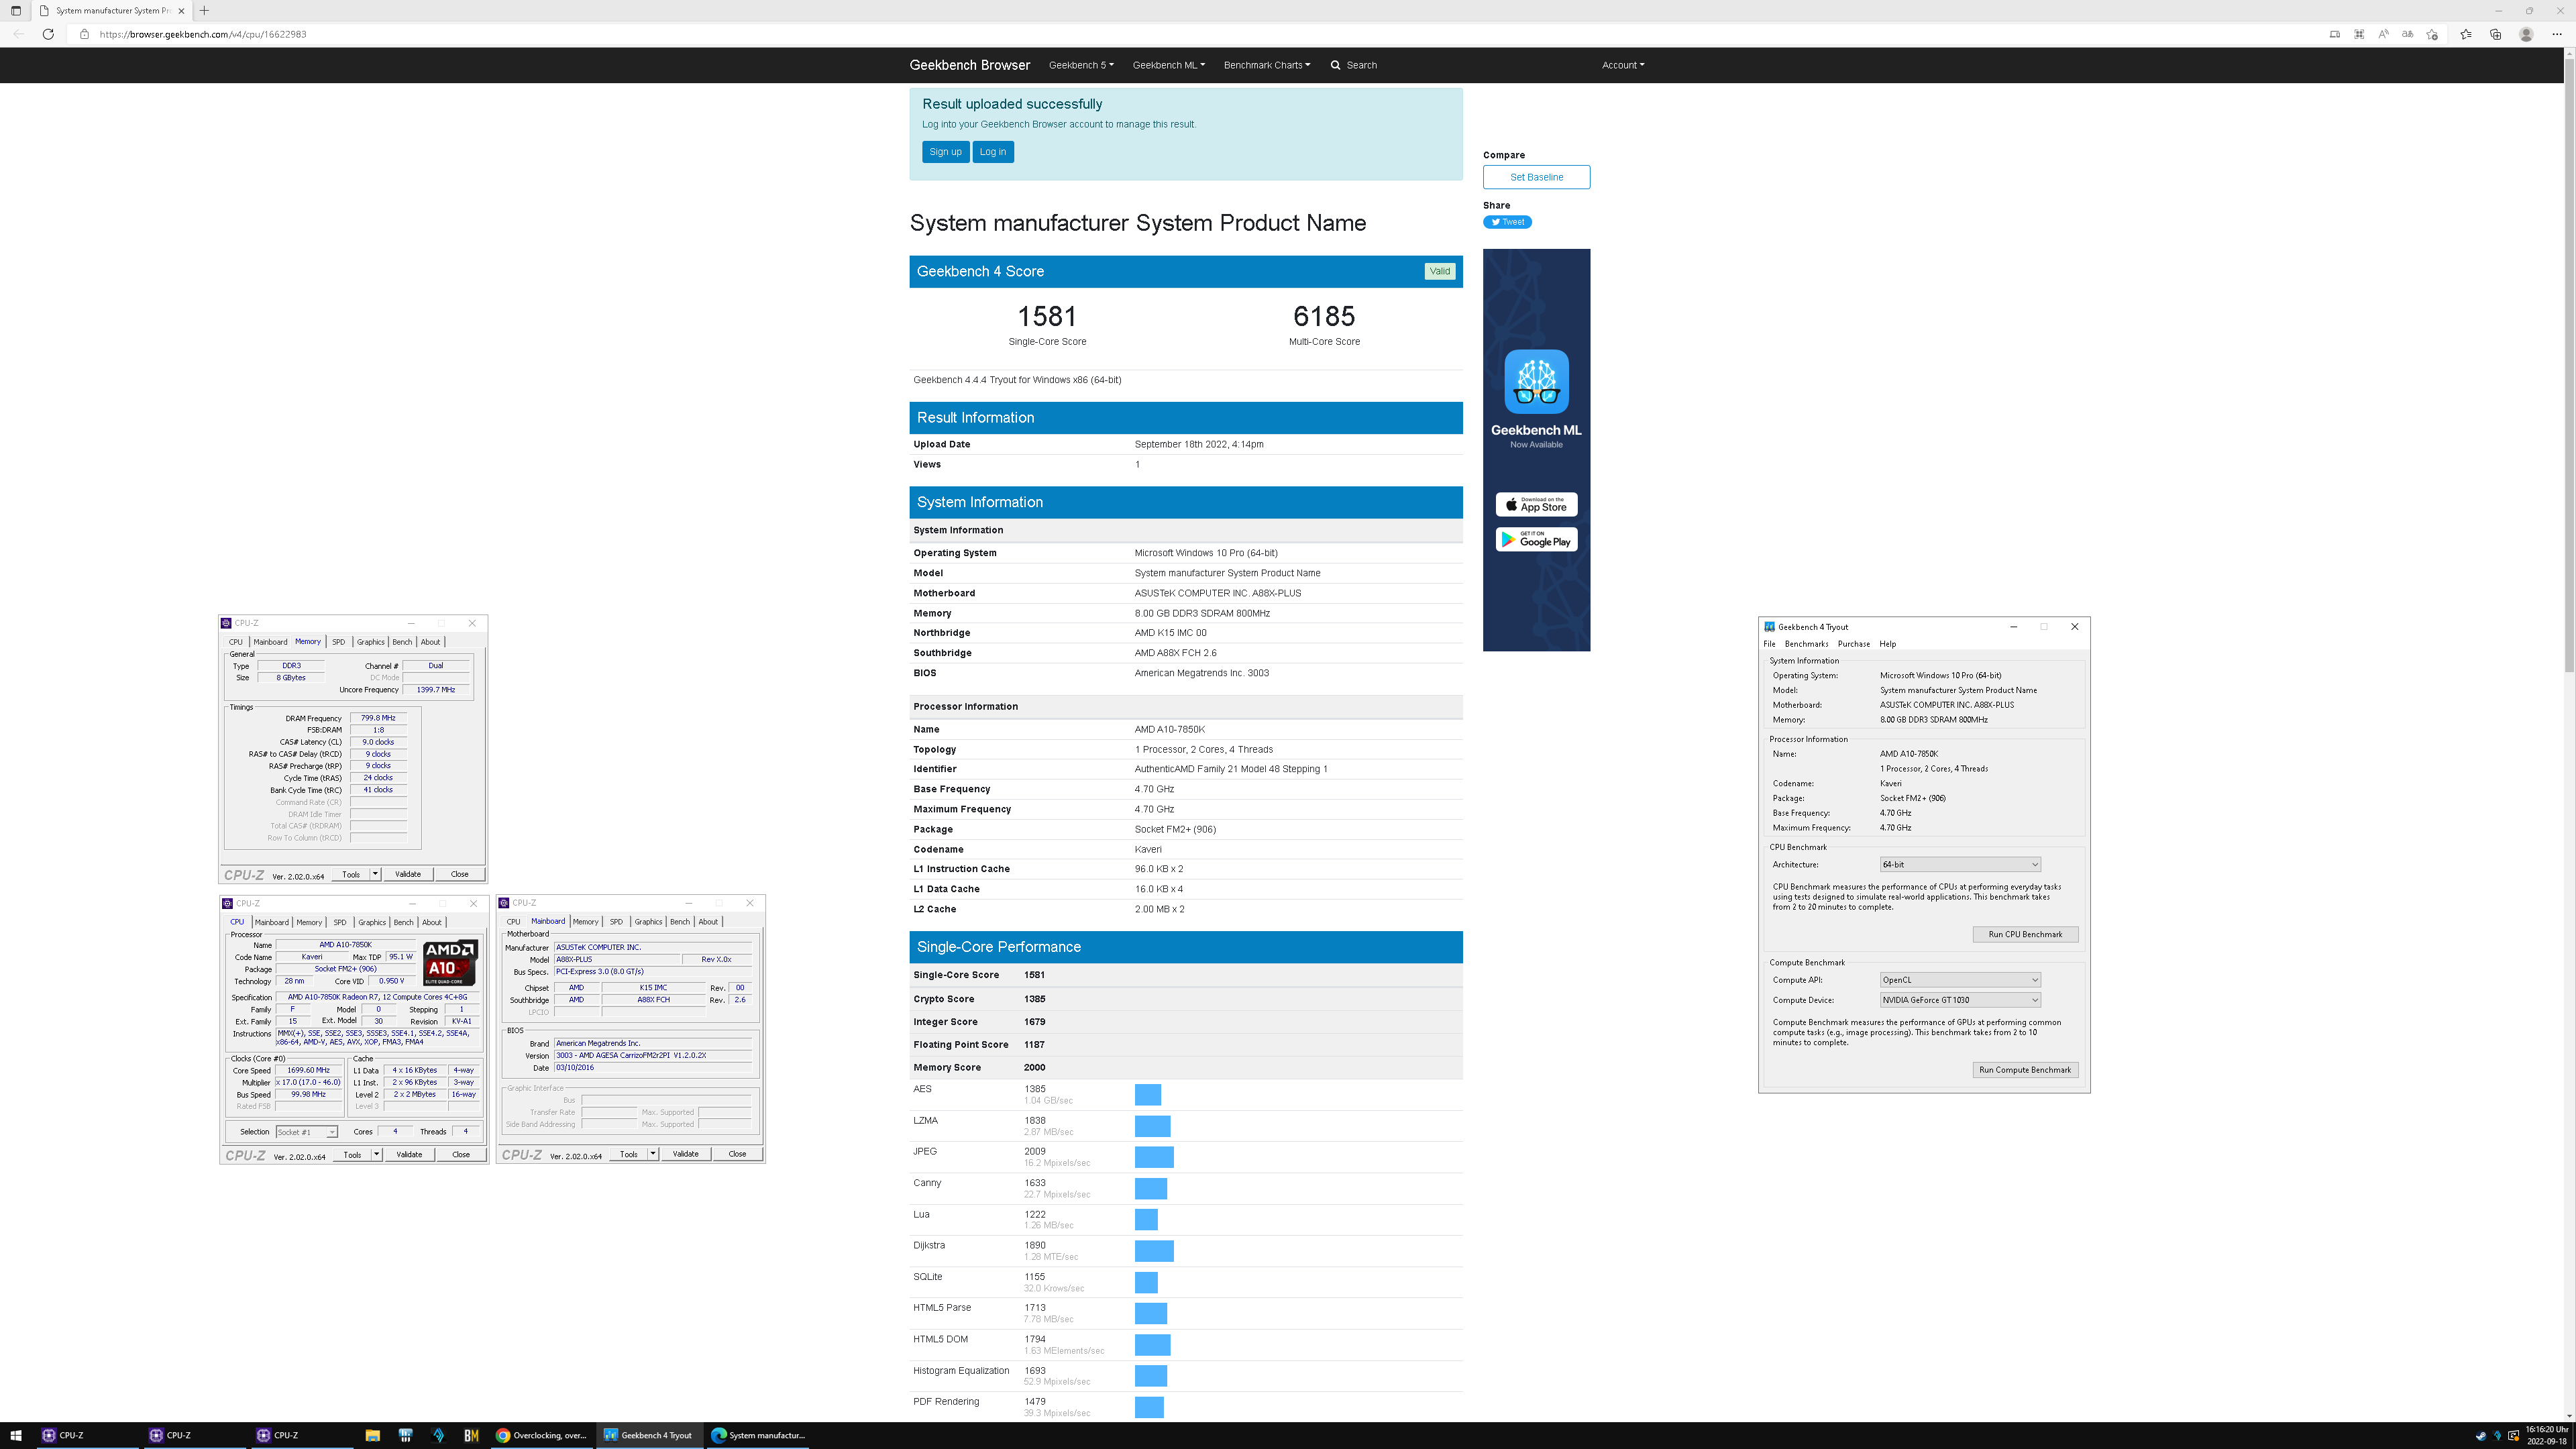Viewport: 2576px width, 1449px height.
Task: Click the Geekbench ML app logo in ad
Action: (1536, 381)
